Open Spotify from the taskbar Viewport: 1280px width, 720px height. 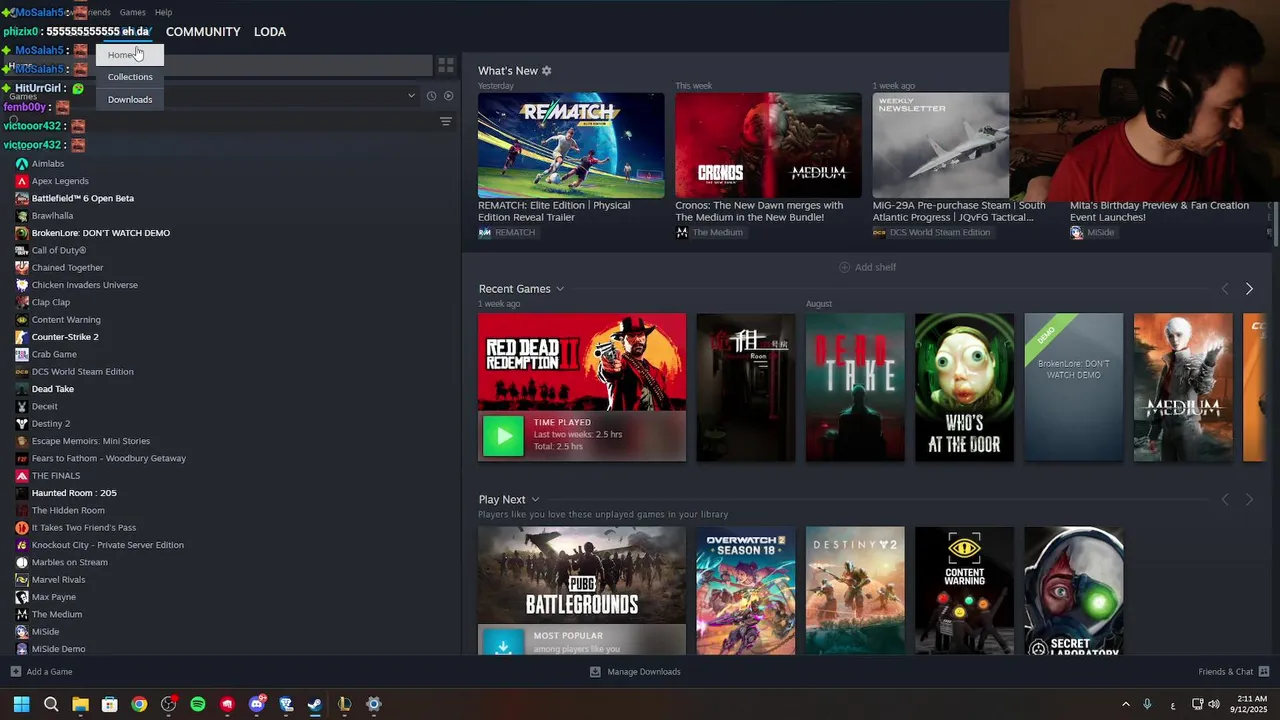[x=198, y=704]
